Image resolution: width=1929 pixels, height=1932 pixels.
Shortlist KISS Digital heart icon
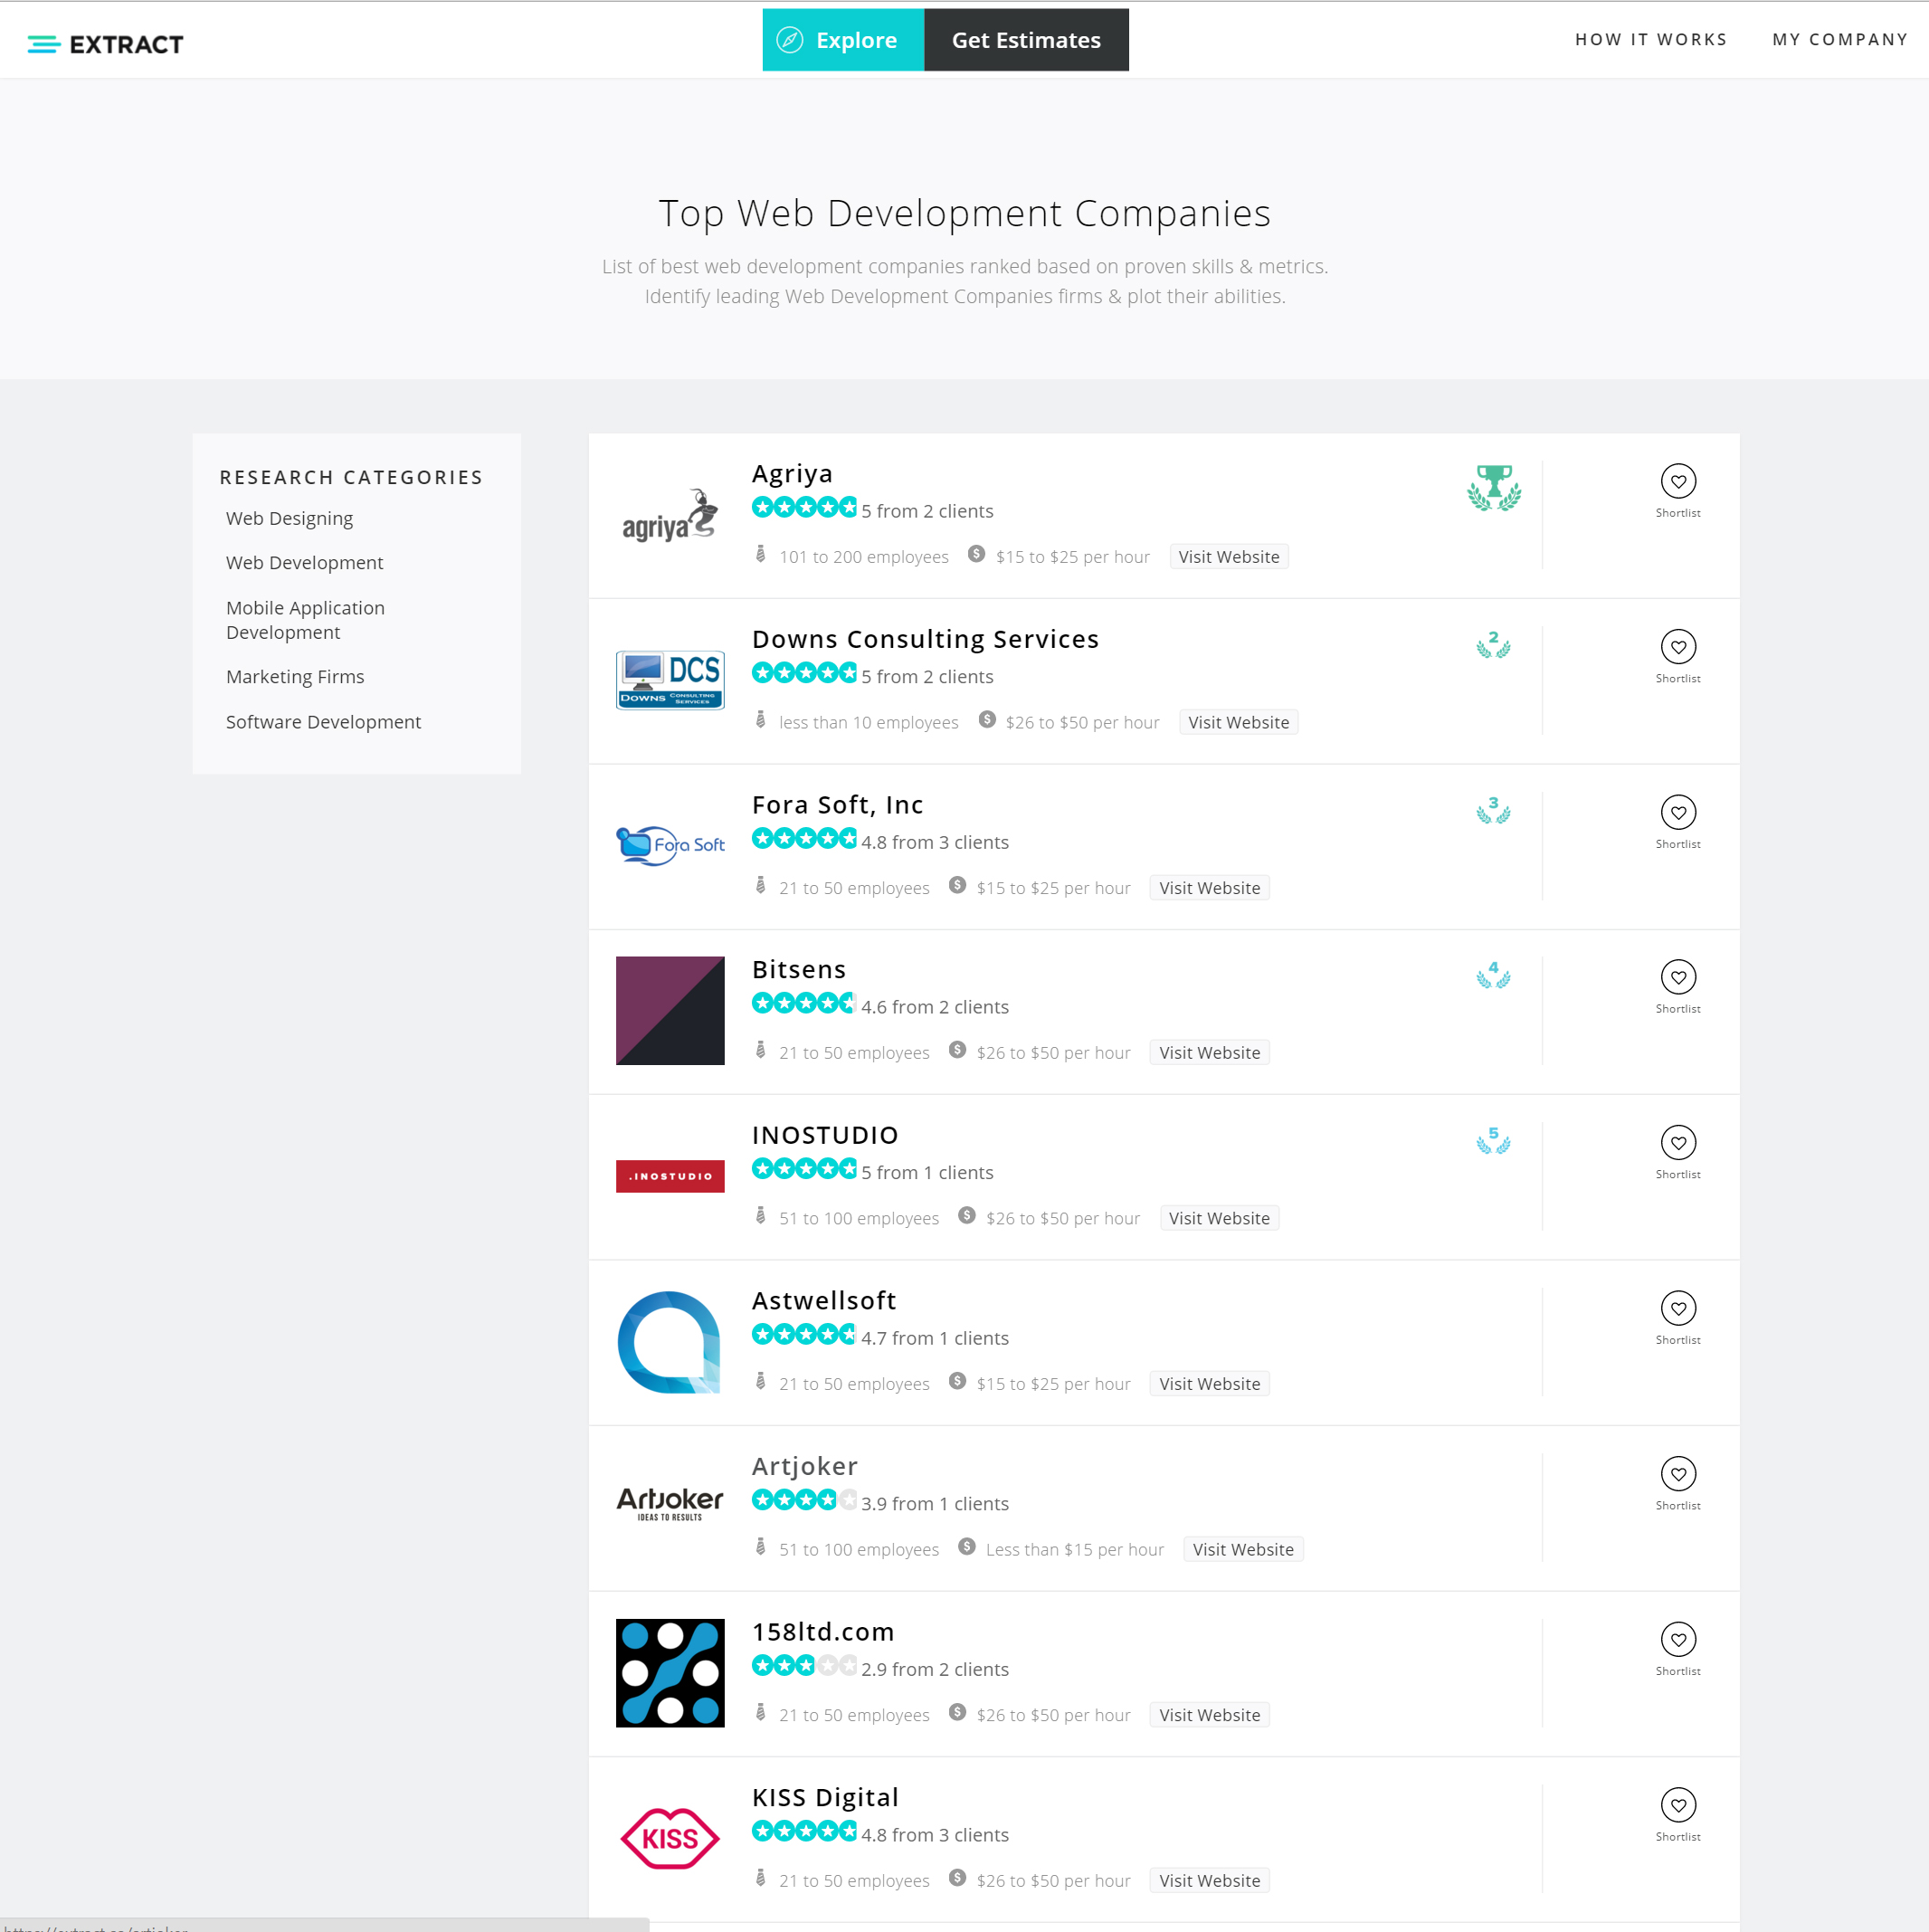tap(1678, 1806)
